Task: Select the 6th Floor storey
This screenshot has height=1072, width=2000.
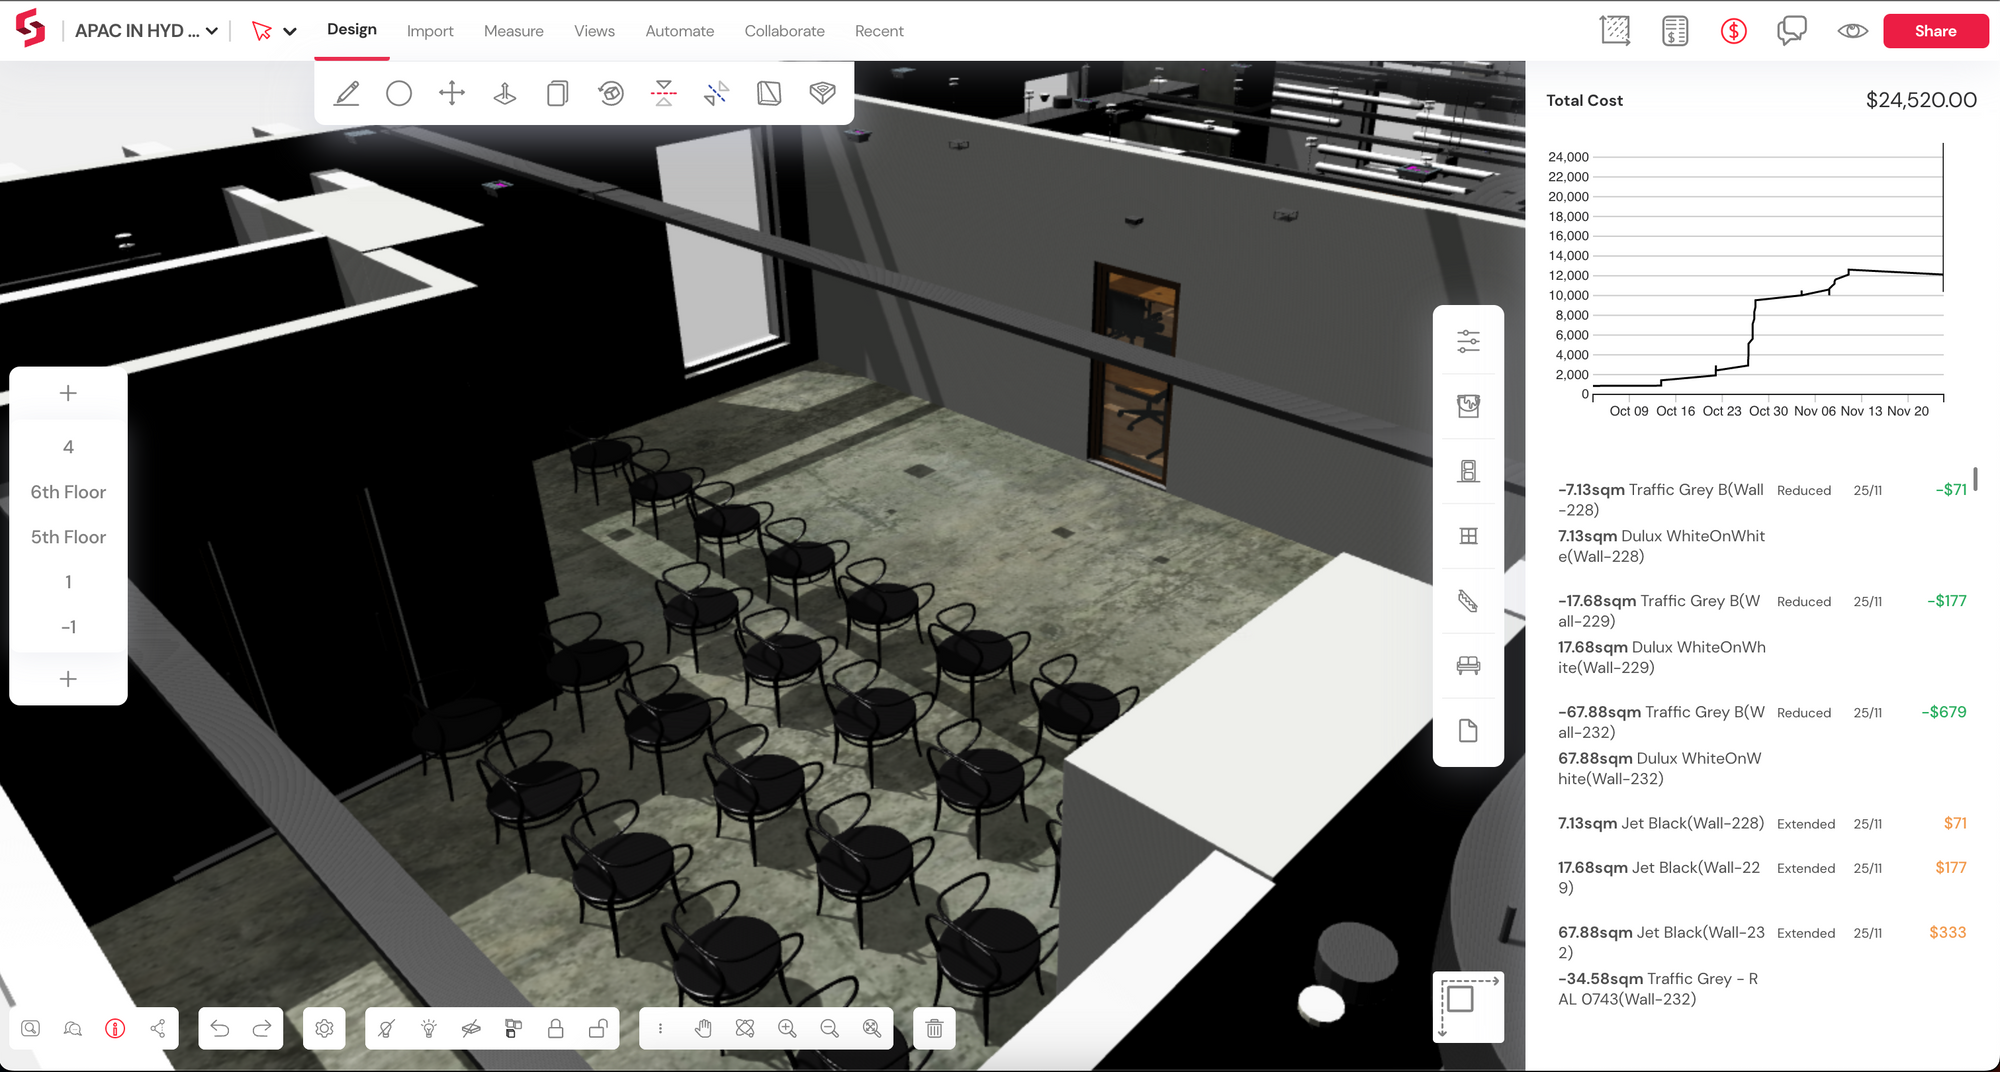Action: coord(68,492)
